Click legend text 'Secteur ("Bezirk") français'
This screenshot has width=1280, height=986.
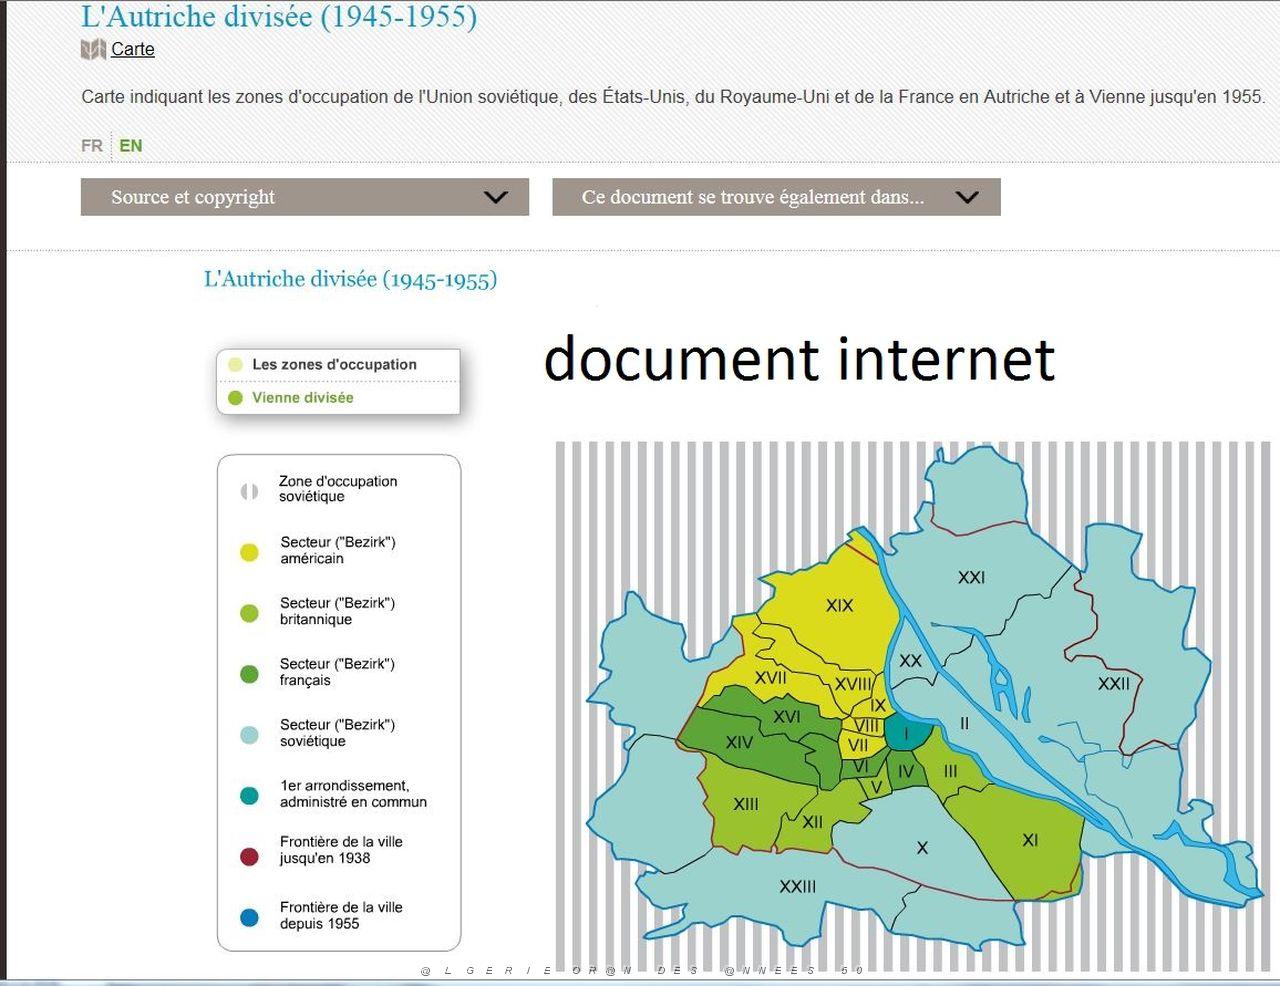(338, 672)
